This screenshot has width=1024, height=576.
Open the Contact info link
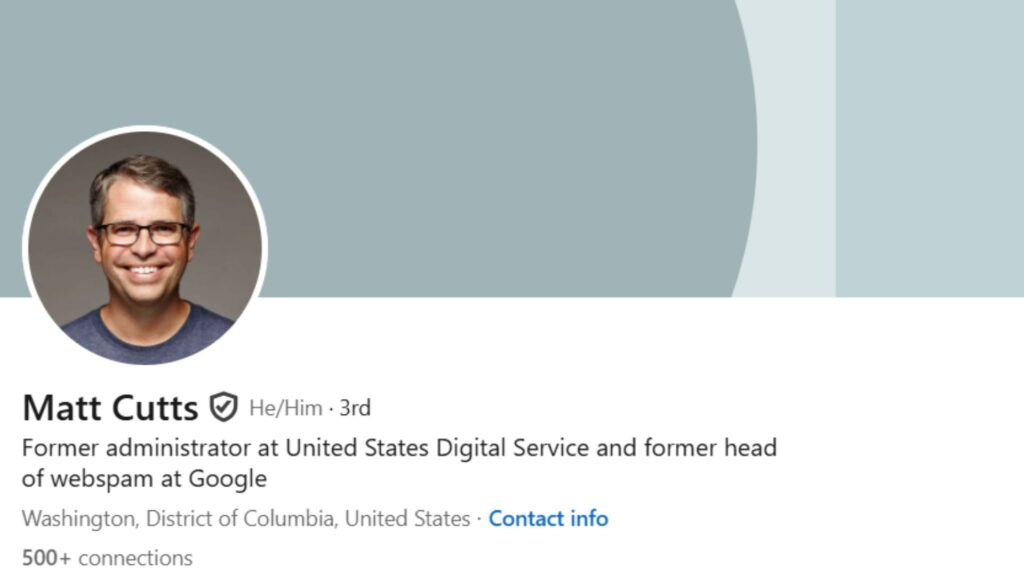click(548, 518)
